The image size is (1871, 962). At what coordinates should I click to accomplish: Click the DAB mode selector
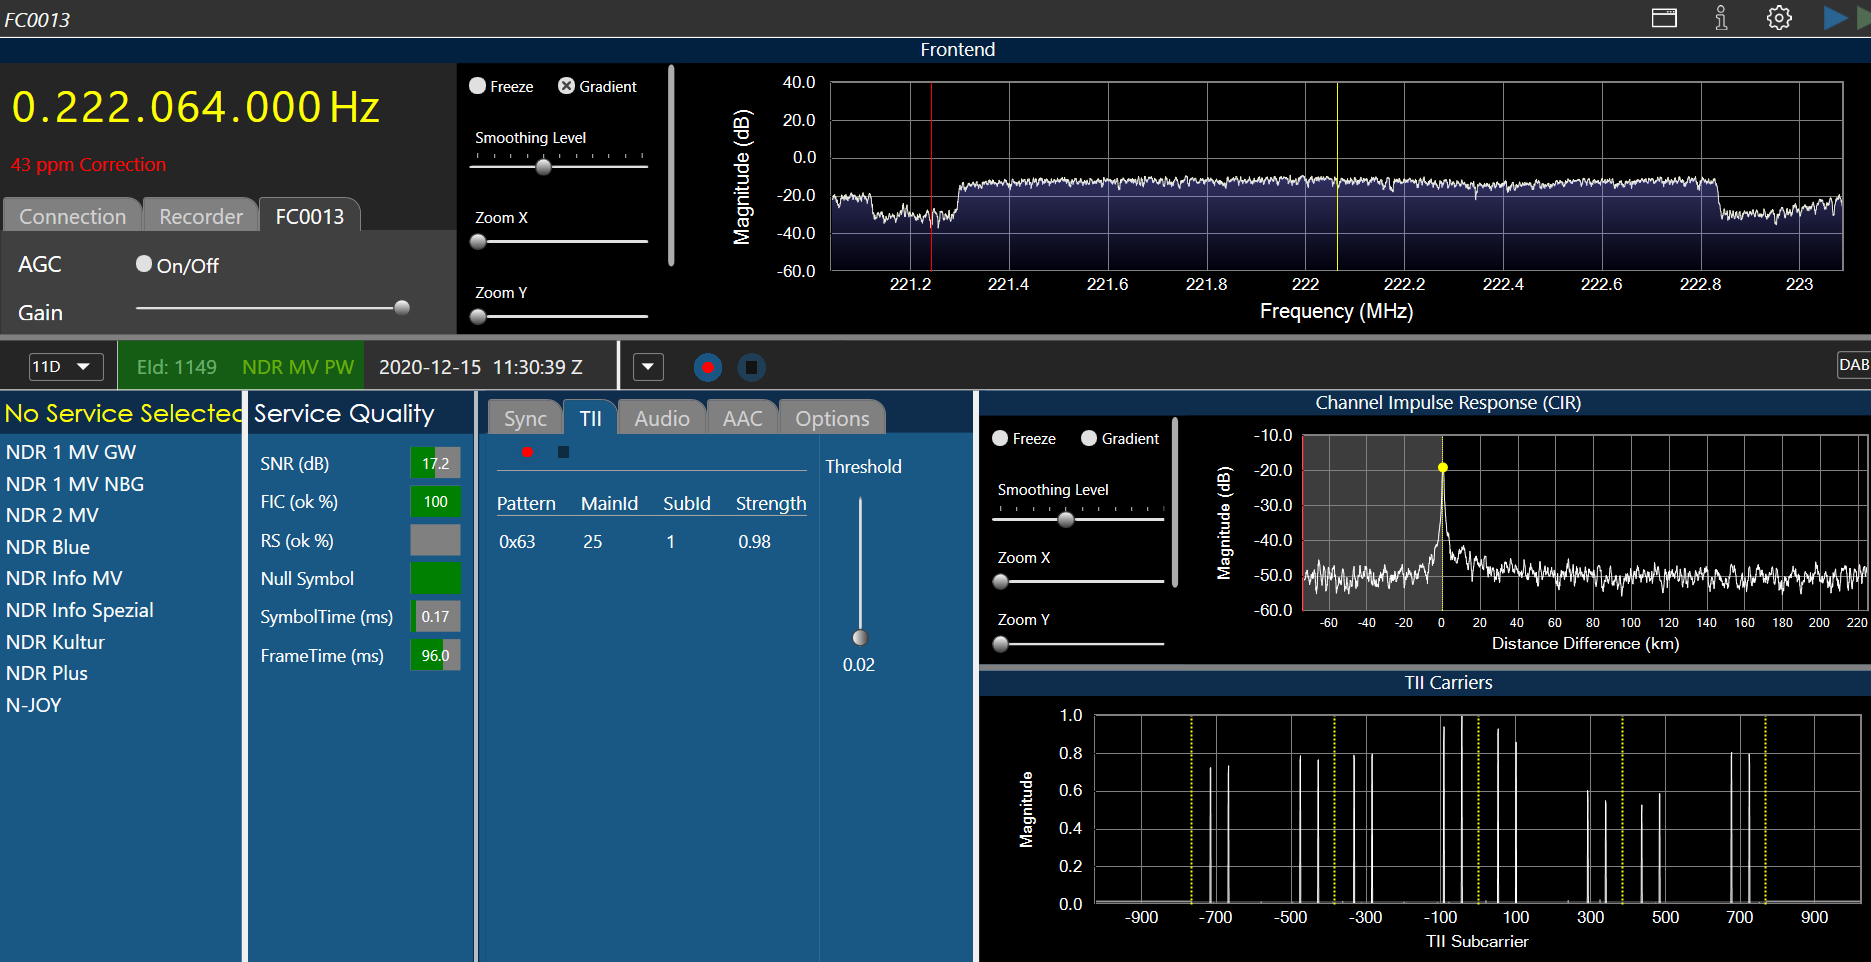pyautogui.click(x=1853, y=365)
